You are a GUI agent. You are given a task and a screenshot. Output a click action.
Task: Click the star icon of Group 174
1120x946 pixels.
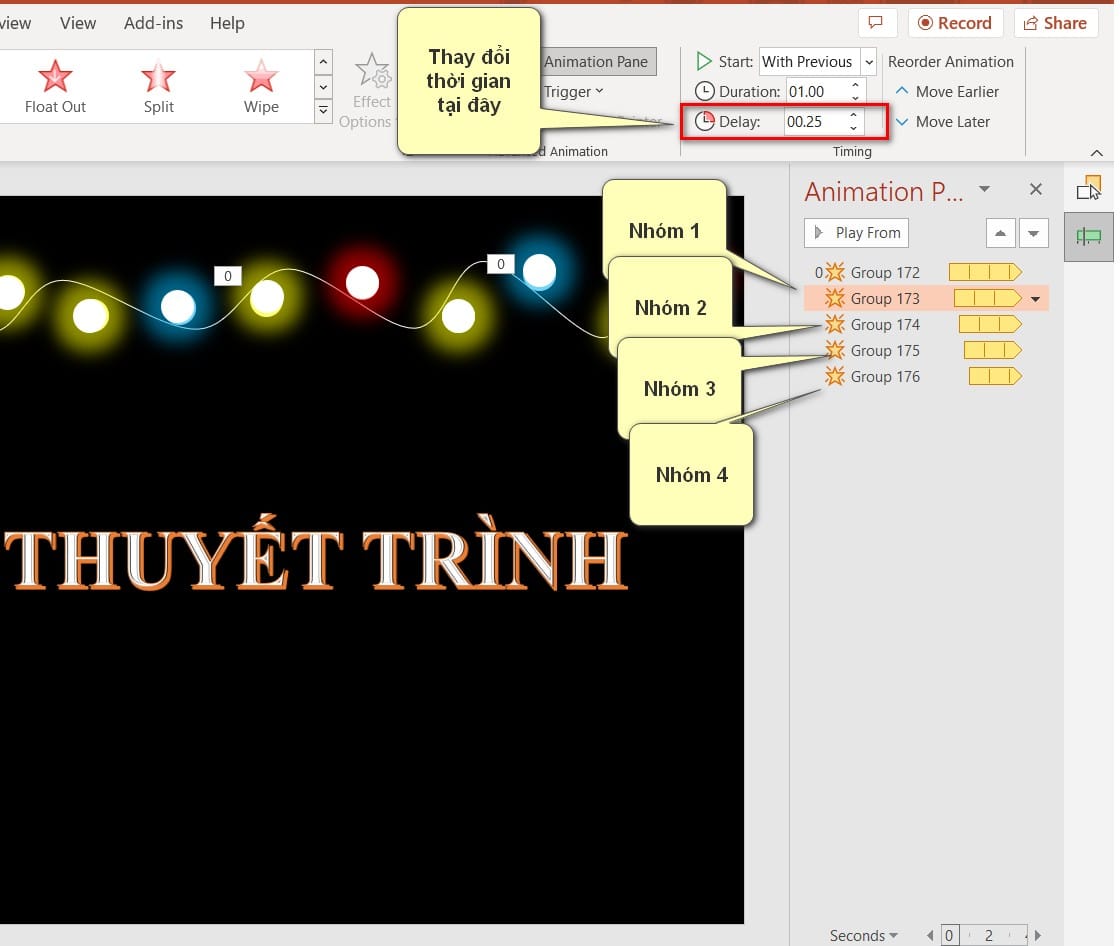[835, 324]
